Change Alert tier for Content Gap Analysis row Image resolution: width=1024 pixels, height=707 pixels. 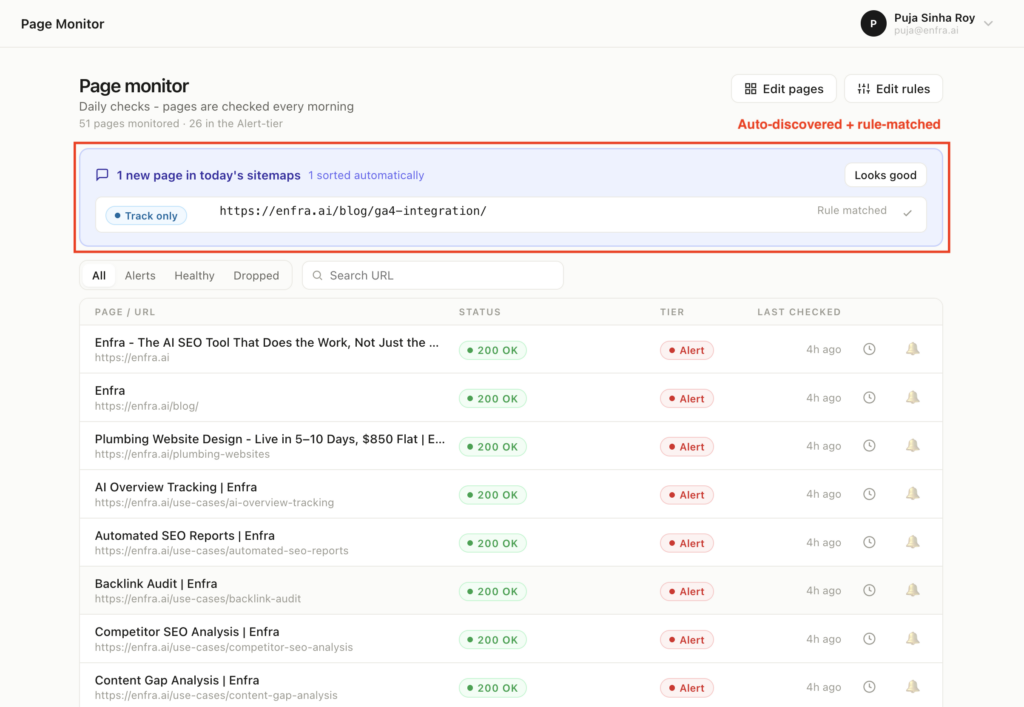[686, 689]
